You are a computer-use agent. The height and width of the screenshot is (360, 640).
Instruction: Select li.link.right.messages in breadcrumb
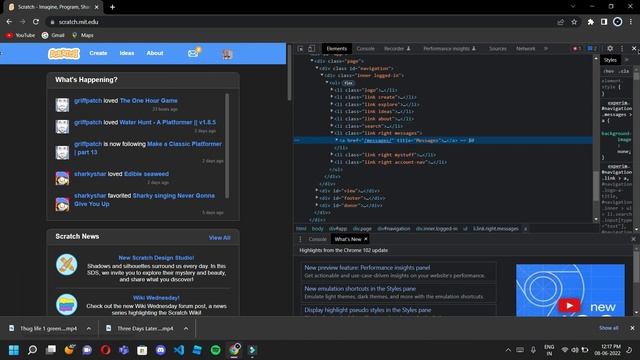(x=496, y=229)
